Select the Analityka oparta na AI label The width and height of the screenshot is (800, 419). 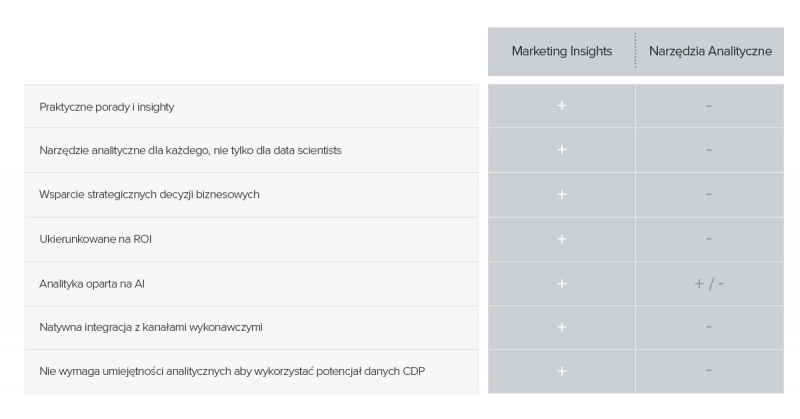tap(92, 284)
